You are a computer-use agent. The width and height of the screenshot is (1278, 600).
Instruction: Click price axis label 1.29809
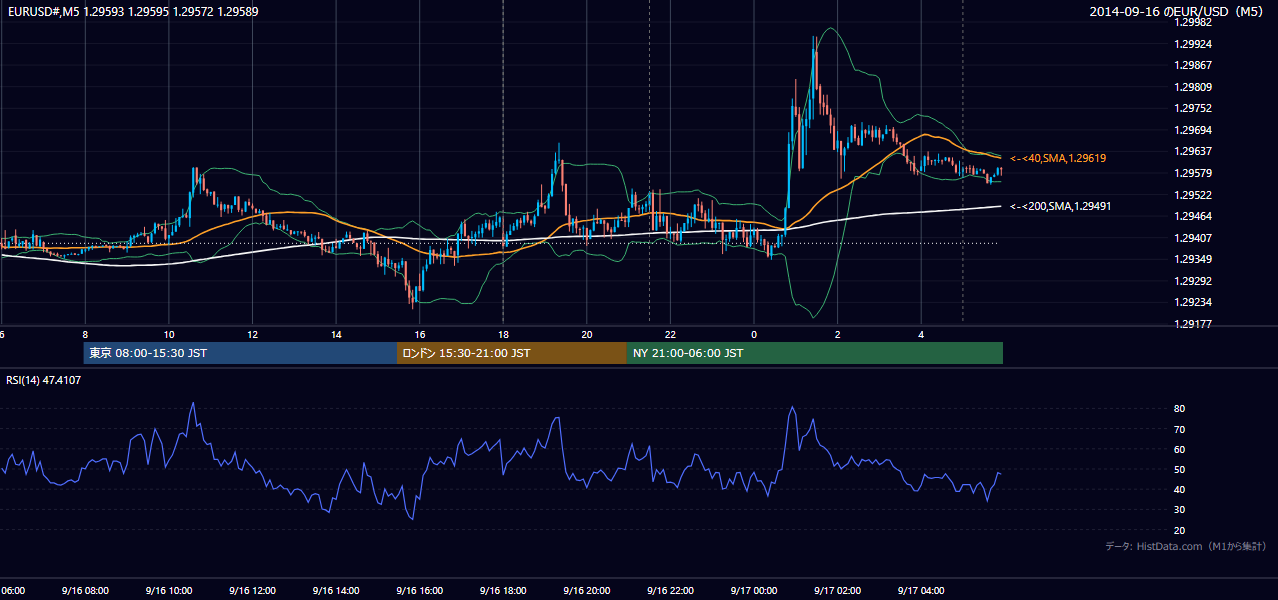(1191, 87)
